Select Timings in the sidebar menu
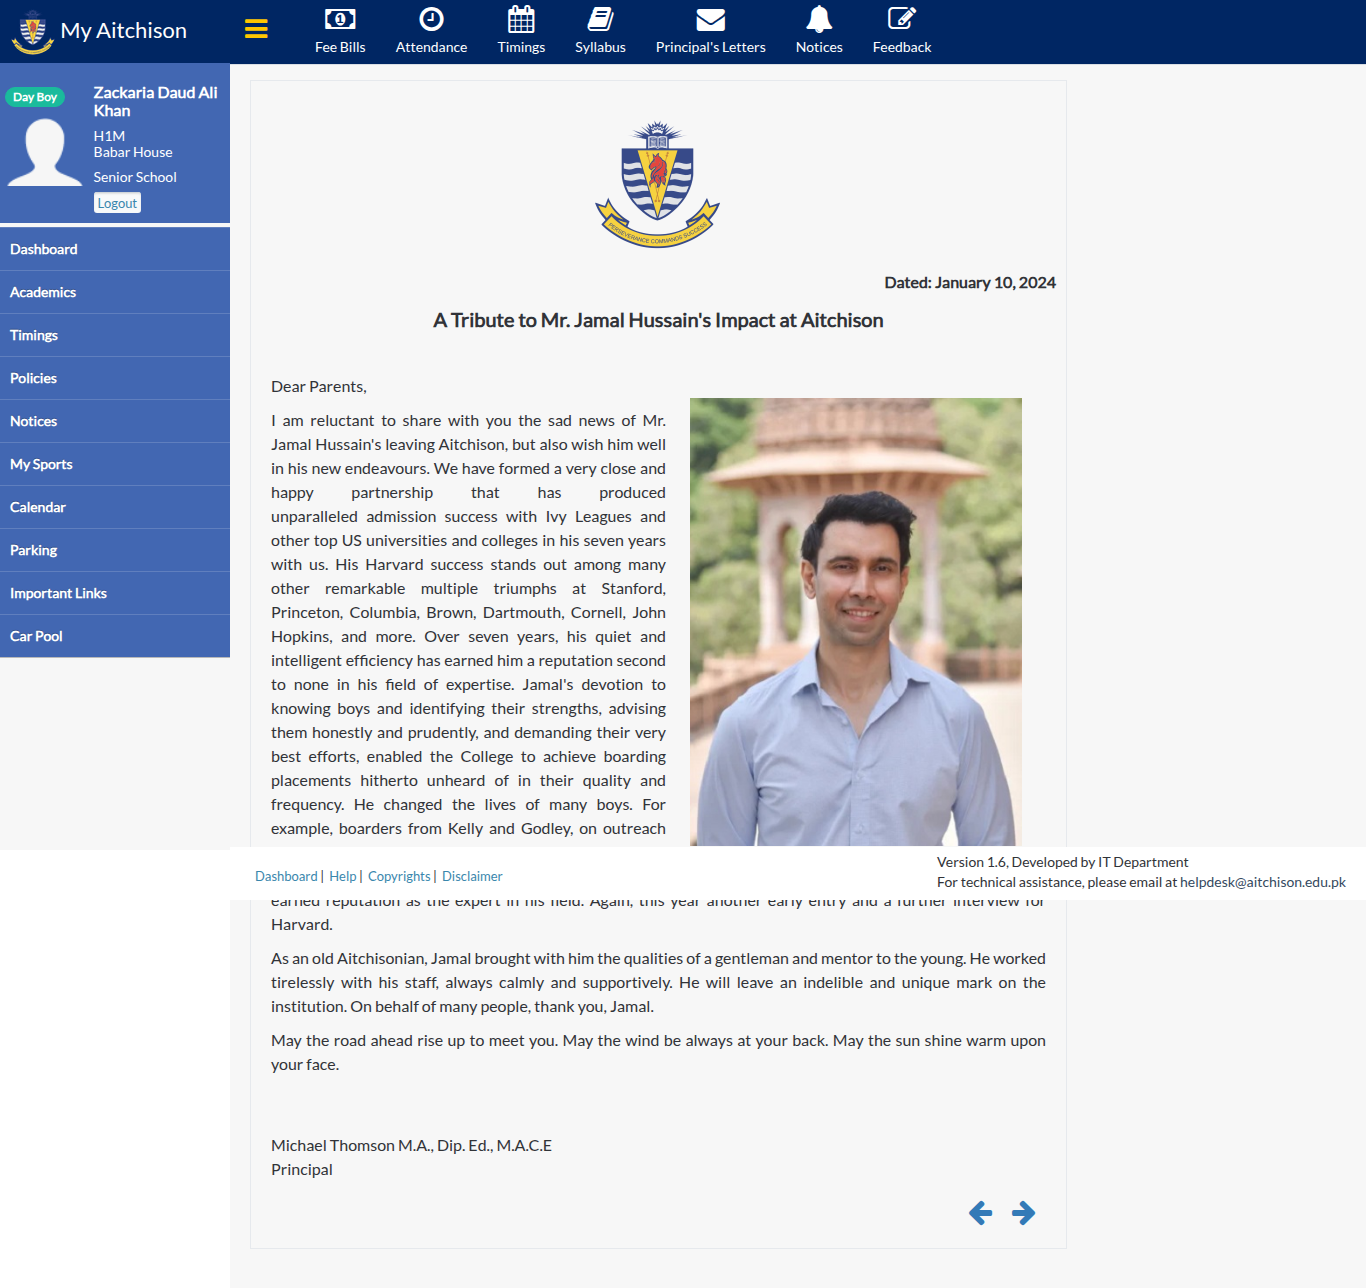The width and height of the screenshot is (1366, 1288). click(115, 335)
